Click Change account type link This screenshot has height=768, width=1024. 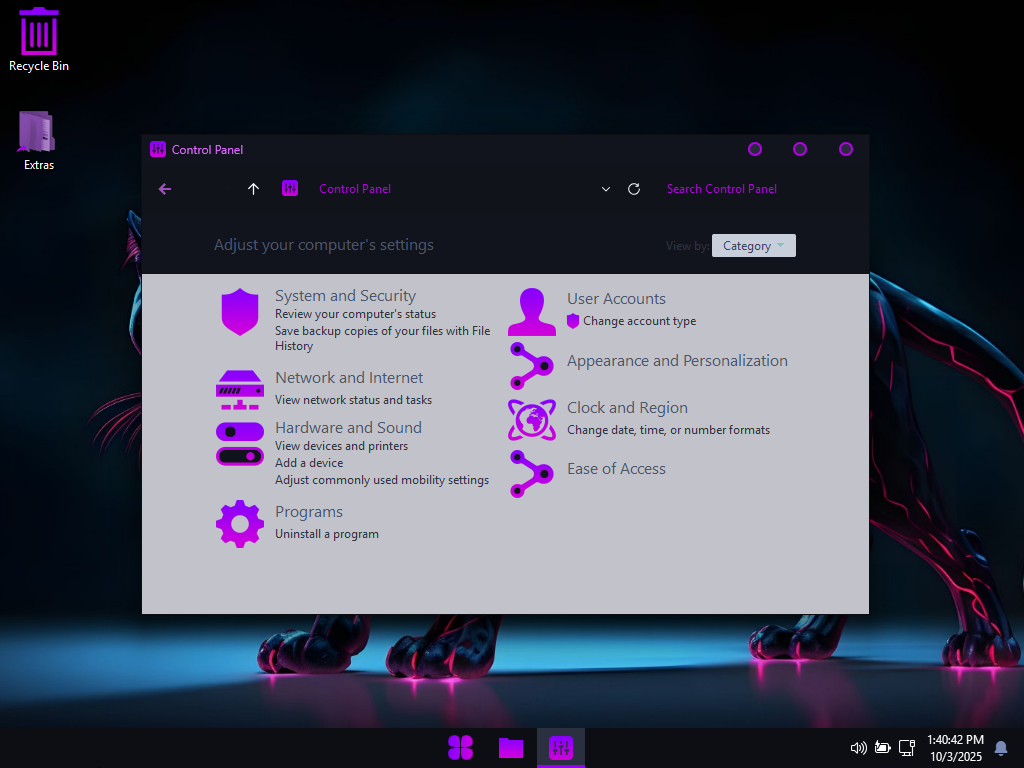639,321
